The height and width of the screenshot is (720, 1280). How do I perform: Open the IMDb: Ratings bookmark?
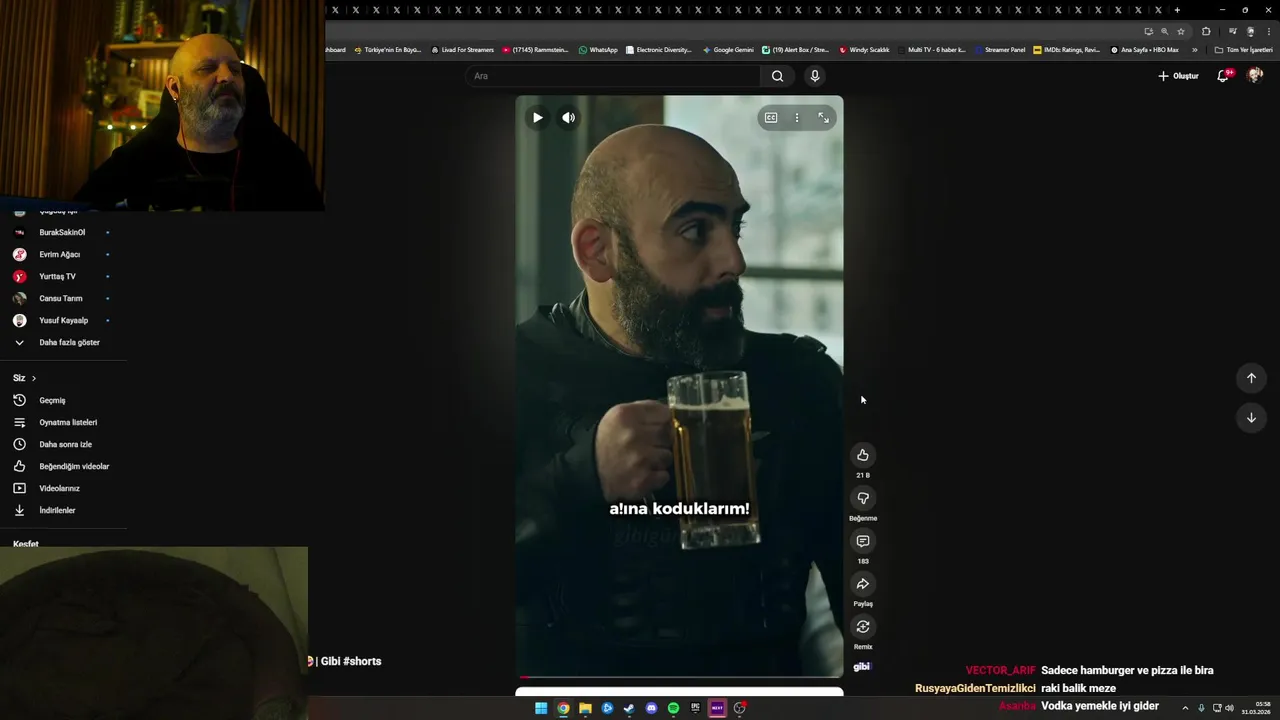pyautogui.click(x=1066, y=49)
